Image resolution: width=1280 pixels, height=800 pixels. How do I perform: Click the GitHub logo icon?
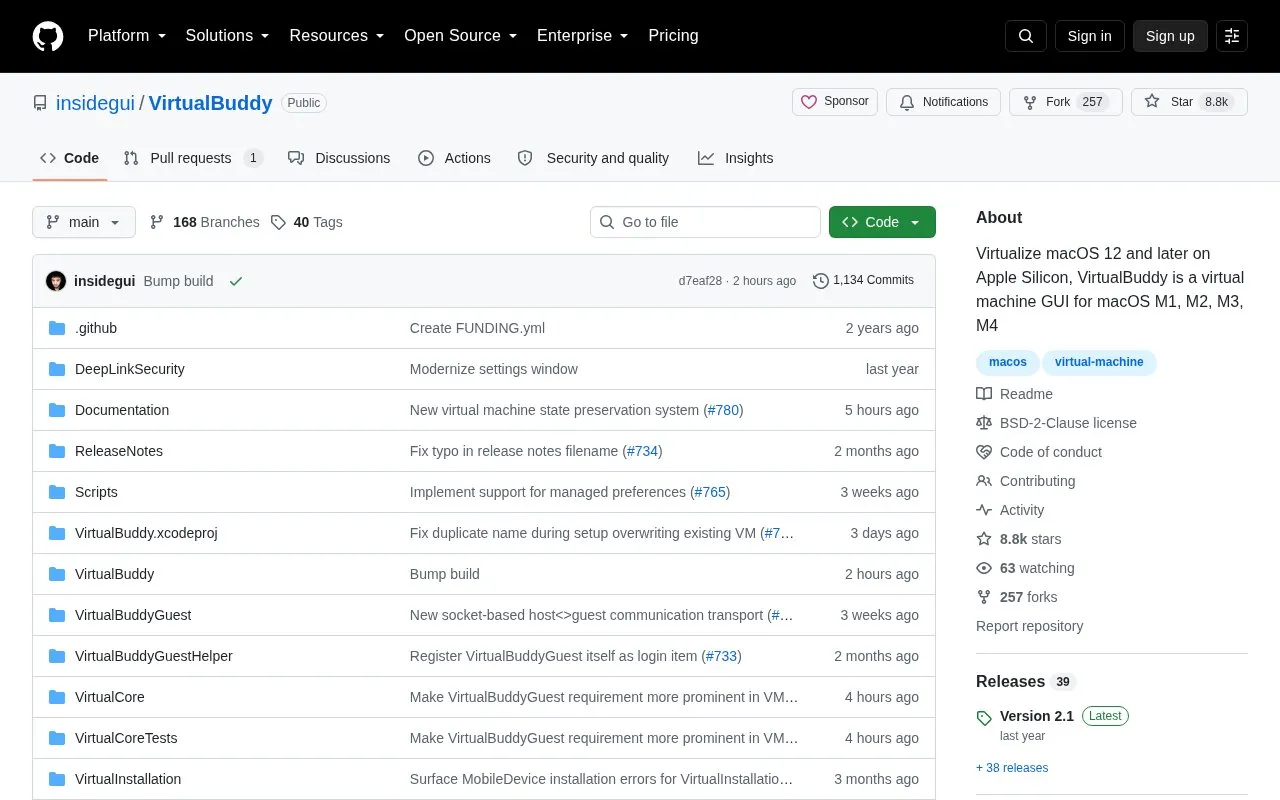48,36
